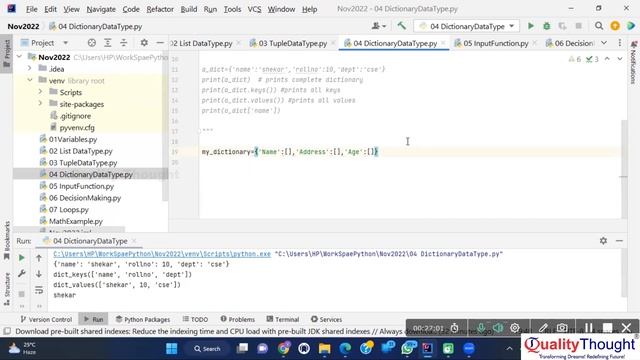This screenshot has height=360, width=640.
Task: Collapse the venv library root folder
Action: pyautogui.click(x=30, y=80)
